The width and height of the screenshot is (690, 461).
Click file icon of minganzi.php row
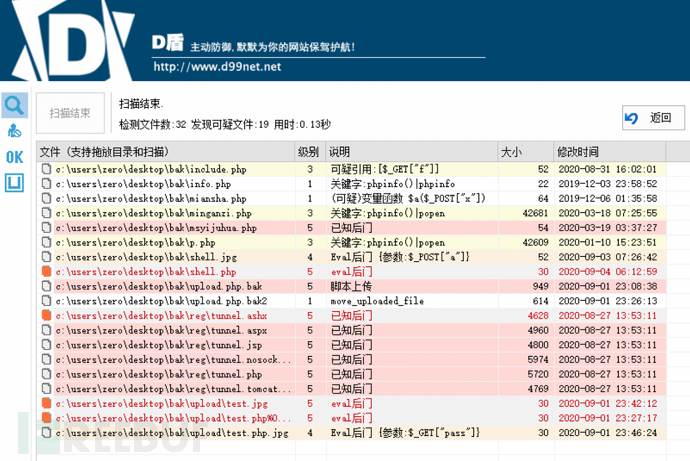[46, 213]
